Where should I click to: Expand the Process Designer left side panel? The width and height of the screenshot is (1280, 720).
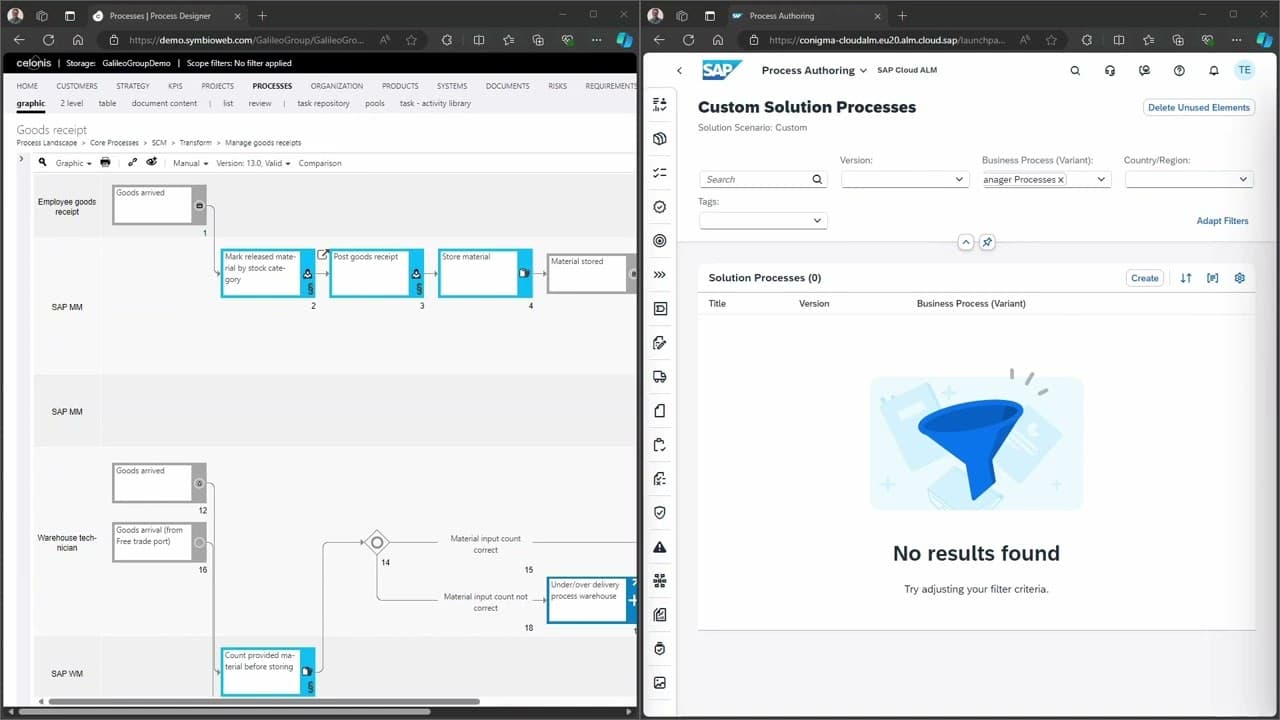pyautogui.click(x=22, y=158)
